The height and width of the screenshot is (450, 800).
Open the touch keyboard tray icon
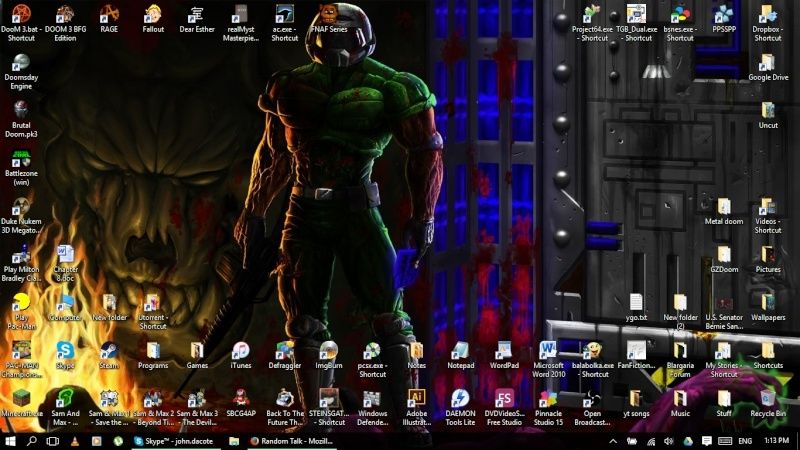coord(725,441)
